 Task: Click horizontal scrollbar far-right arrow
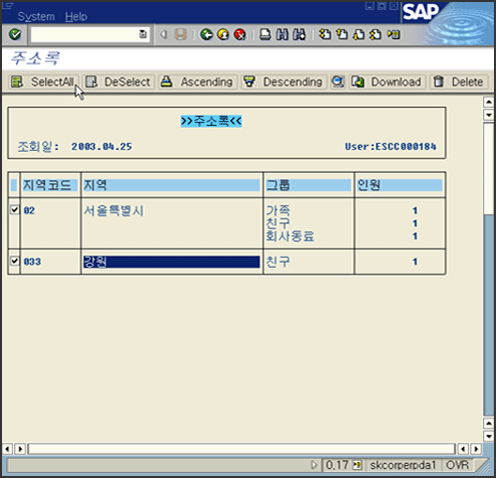pyautogui.click(x=476, y=449)
